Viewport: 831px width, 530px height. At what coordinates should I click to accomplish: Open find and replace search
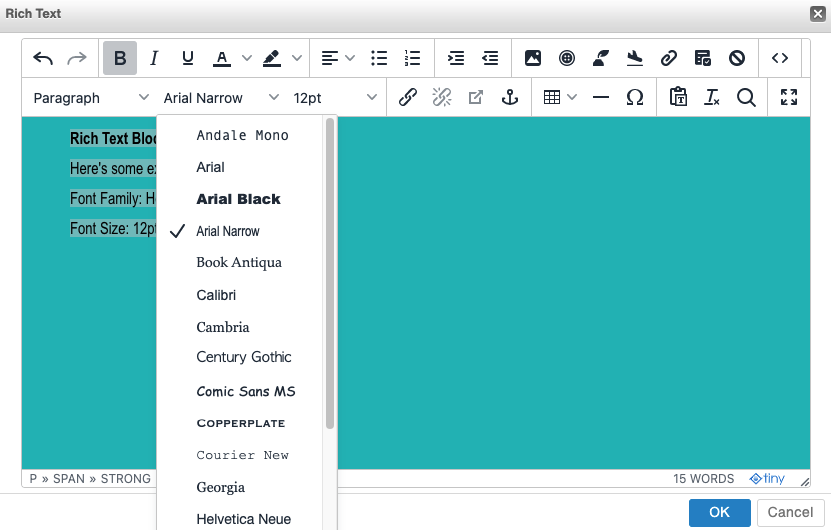(746, 98)
